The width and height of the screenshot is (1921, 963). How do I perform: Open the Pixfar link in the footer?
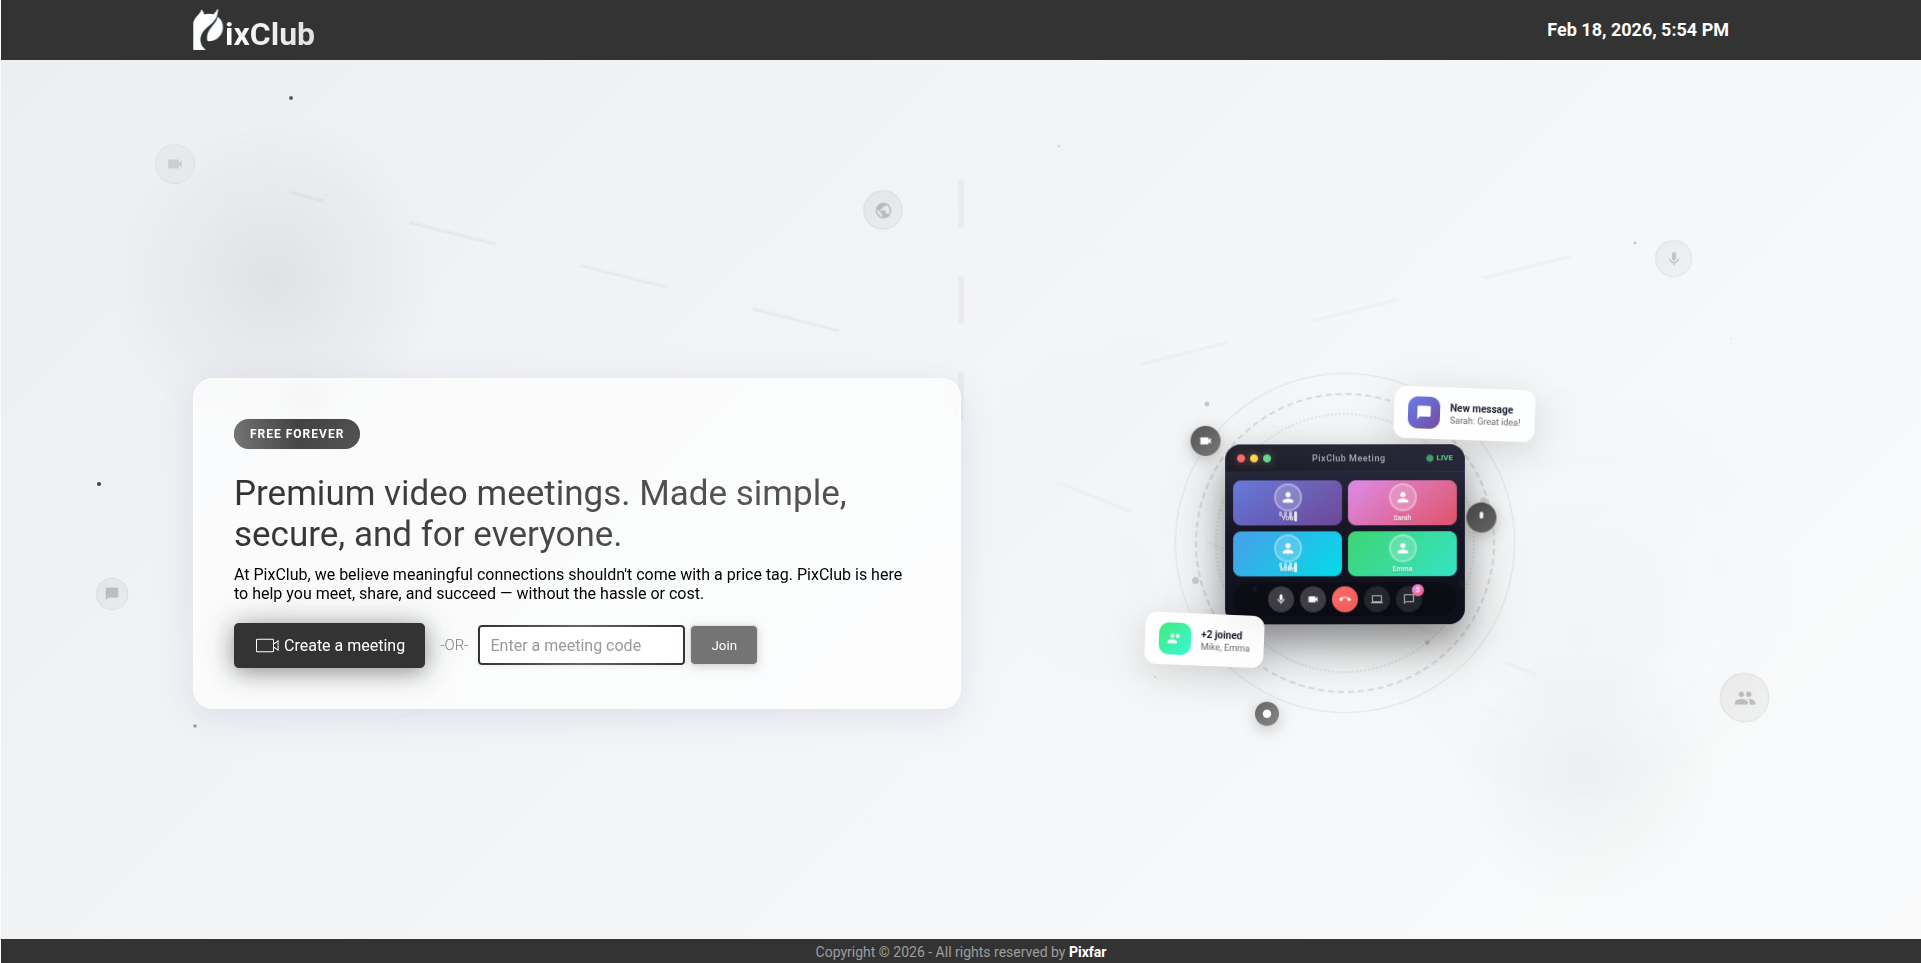1087,951
